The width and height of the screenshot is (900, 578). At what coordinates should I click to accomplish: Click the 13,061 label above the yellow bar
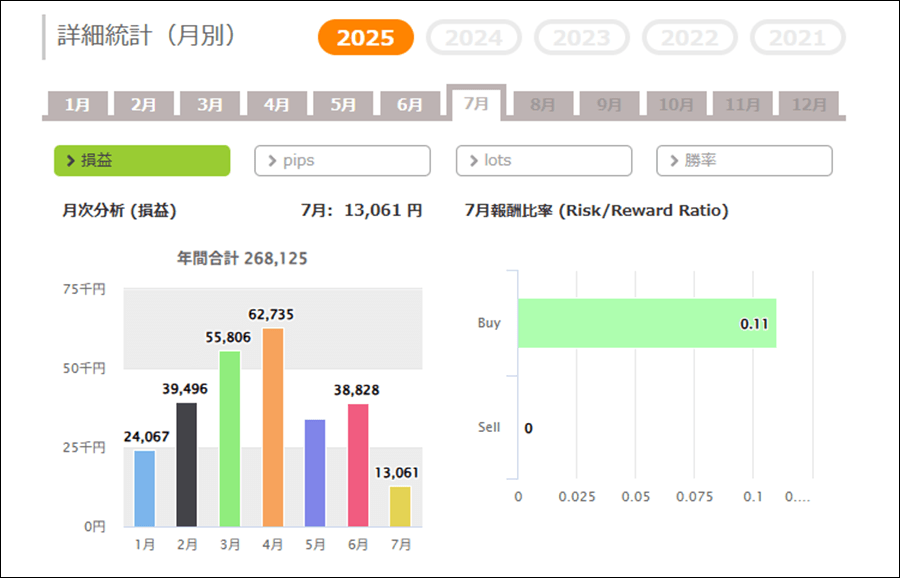(x=397, y=473)
